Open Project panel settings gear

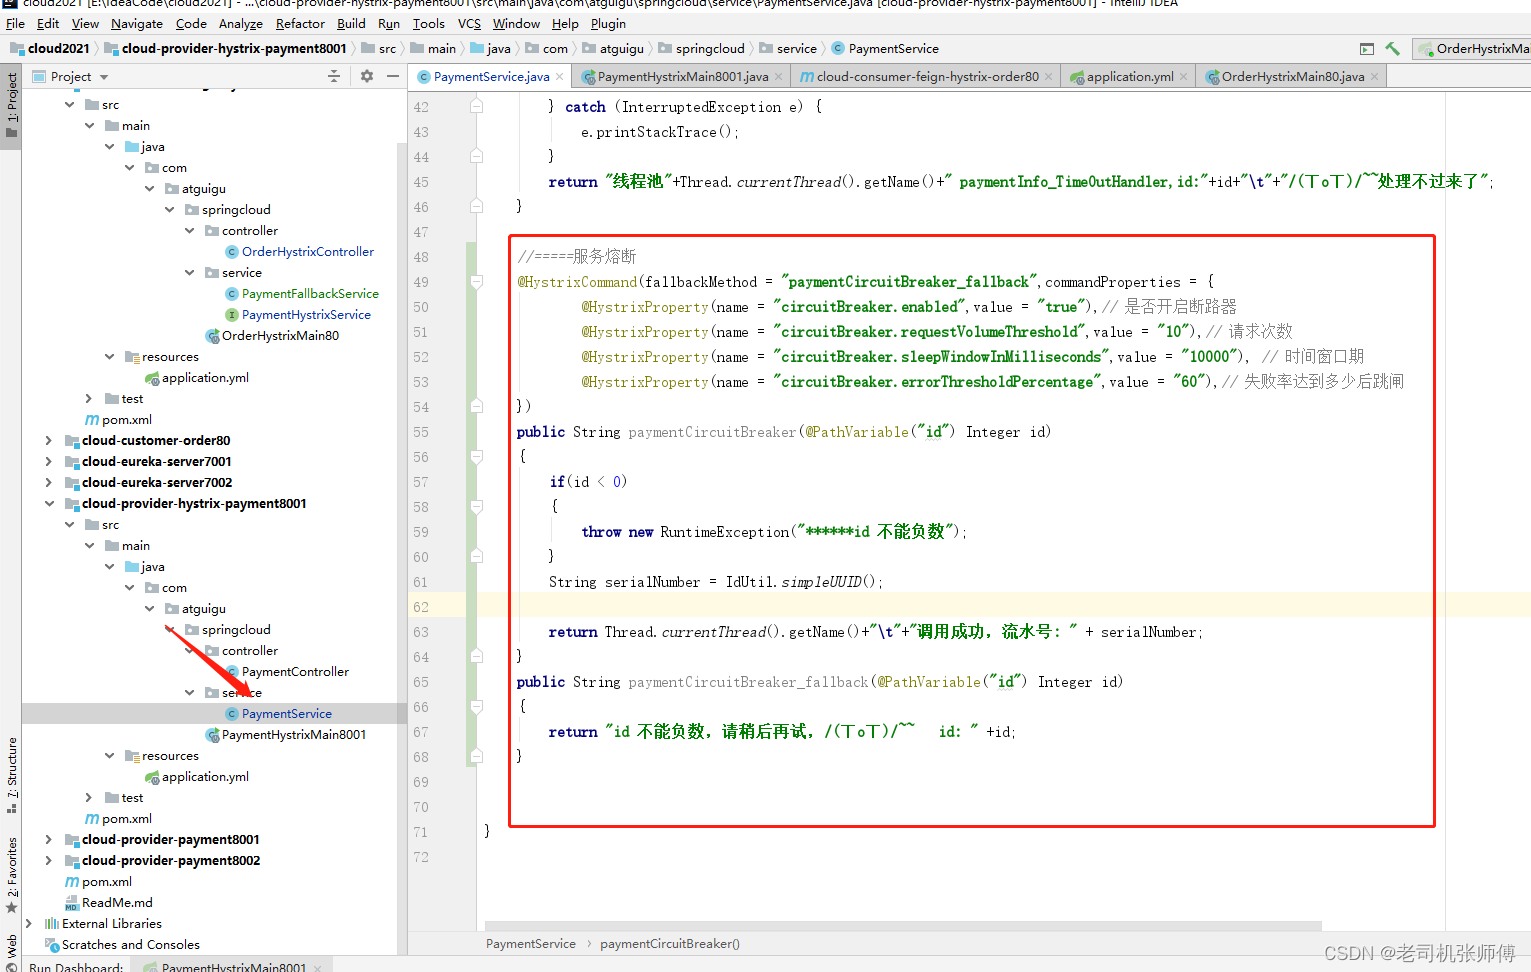pyautogui.click(x=367, y=76)
